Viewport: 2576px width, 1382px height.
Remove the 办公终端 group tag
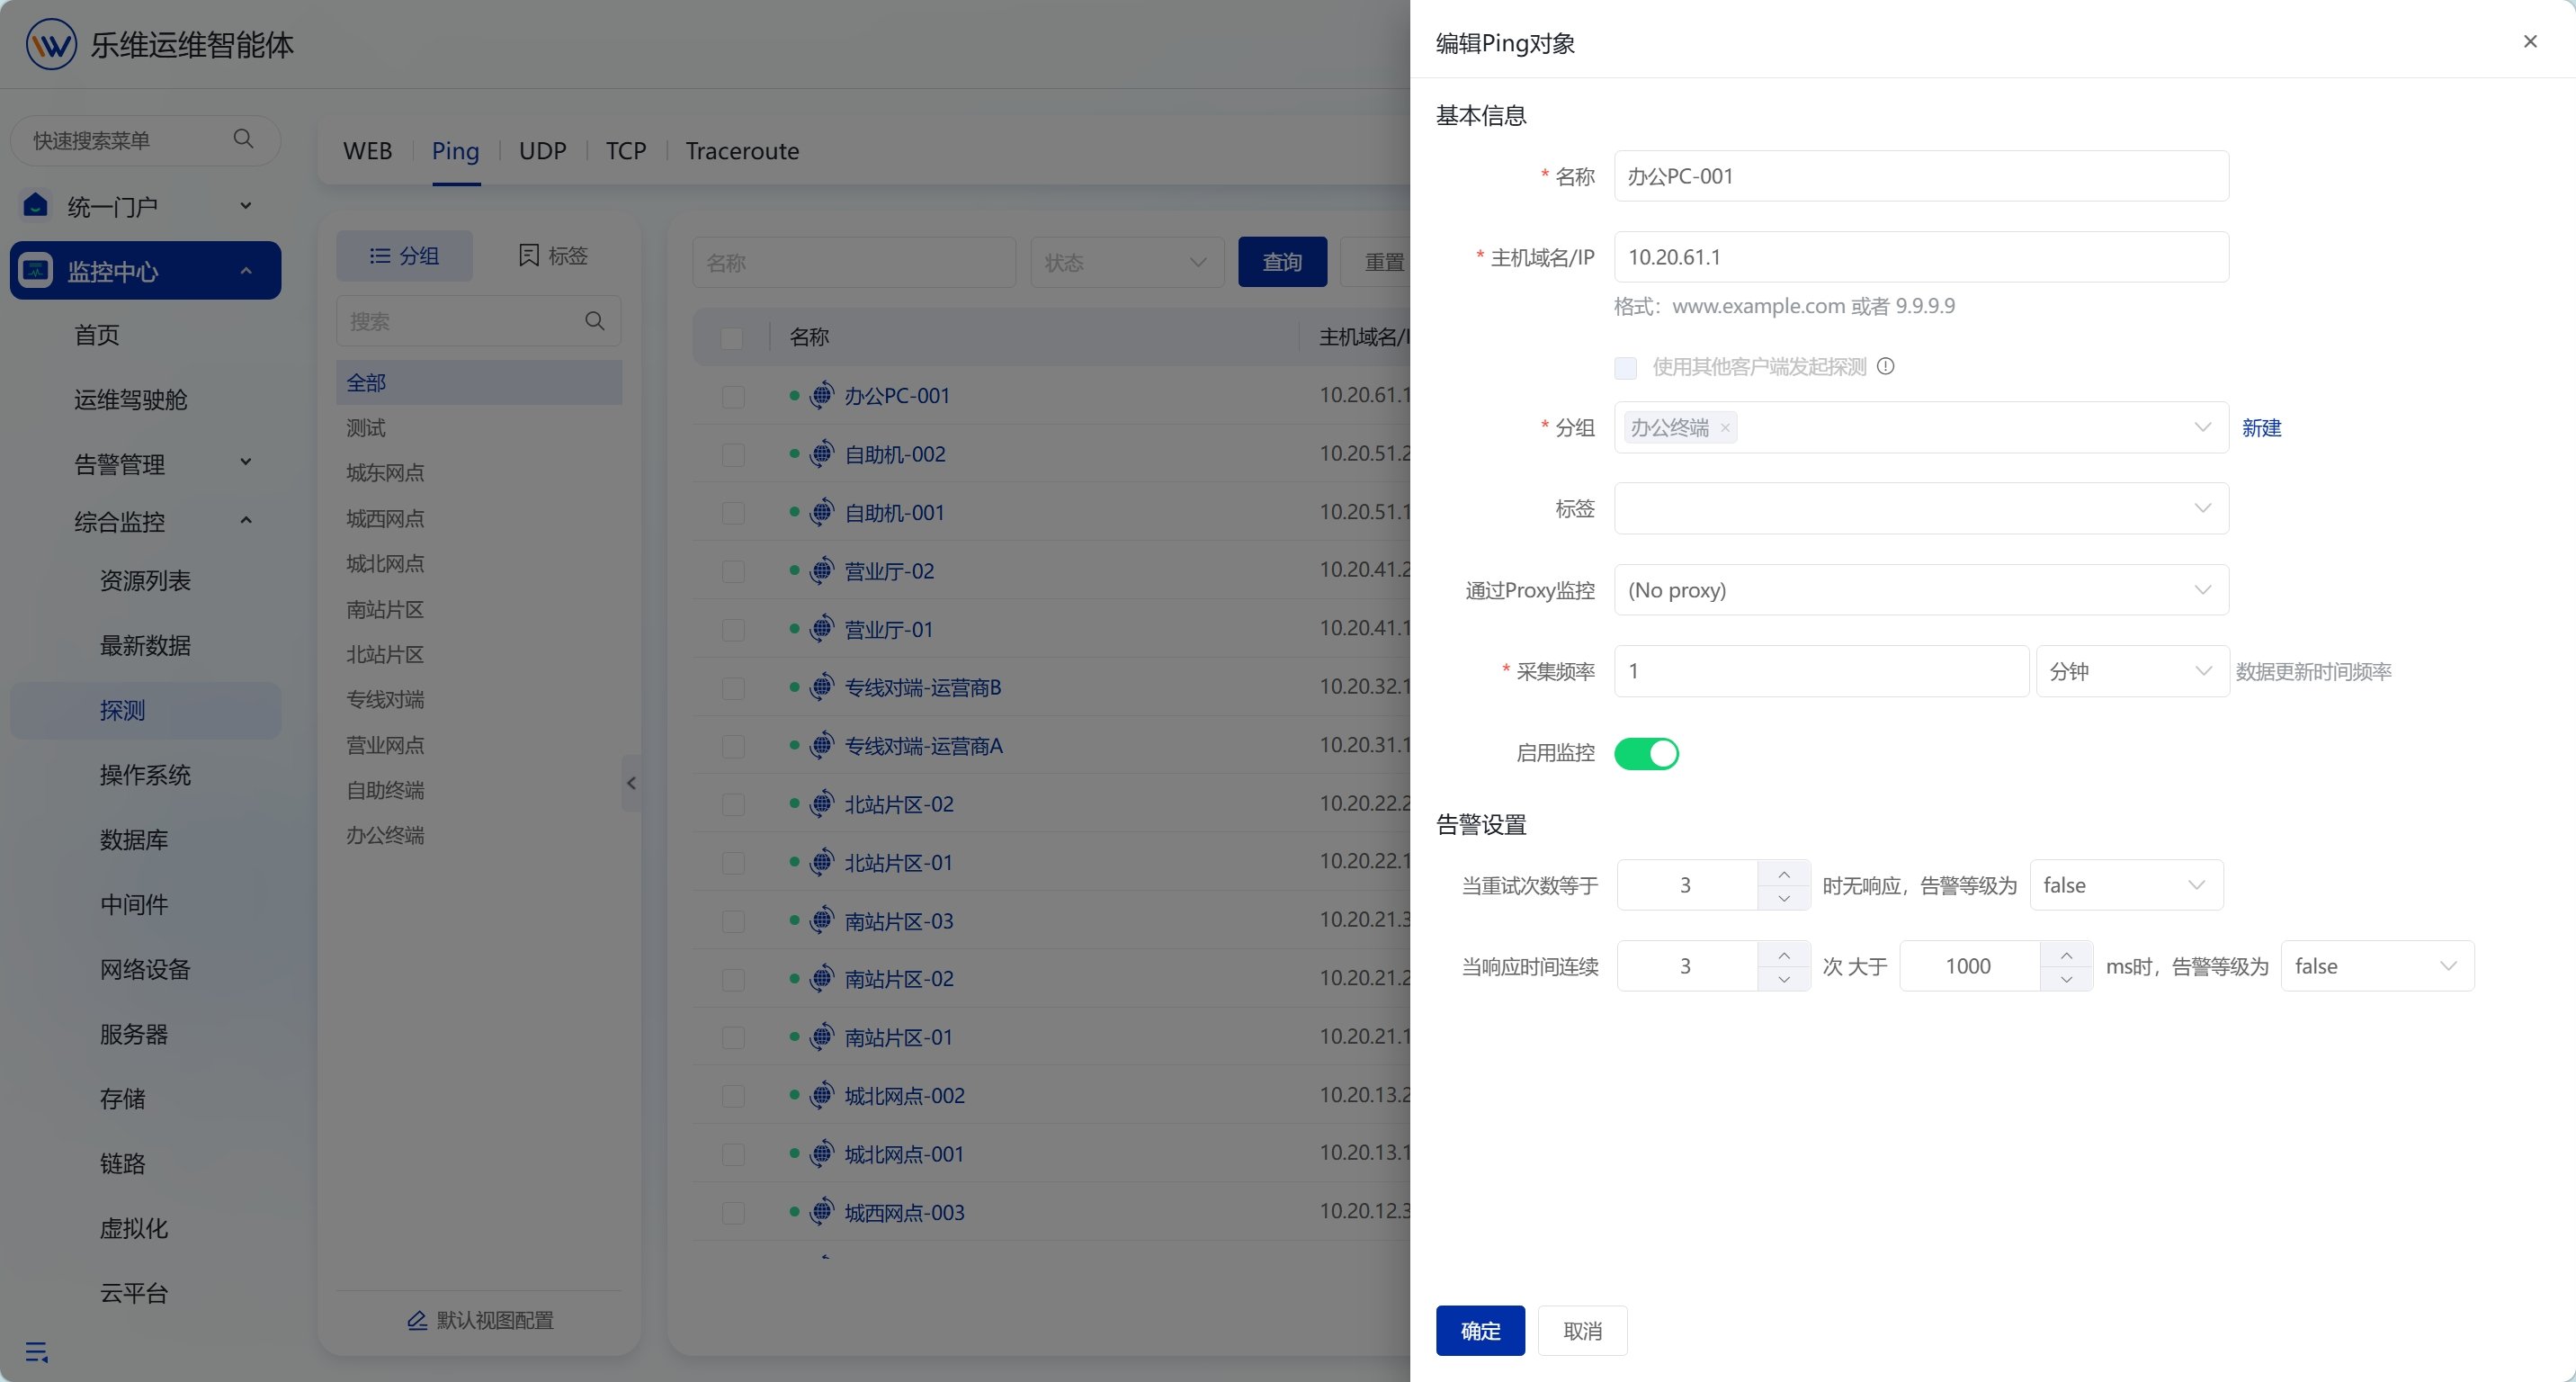pyautogui.click(x=1725, y=428)
